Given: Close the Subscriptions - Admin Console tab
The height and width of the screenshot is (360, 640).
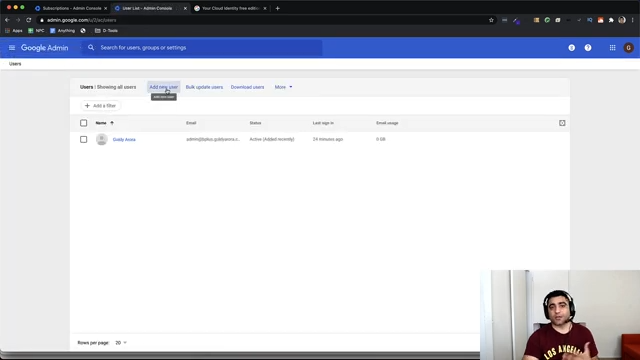Looking at the screenshot, I should tap(105, 8).
